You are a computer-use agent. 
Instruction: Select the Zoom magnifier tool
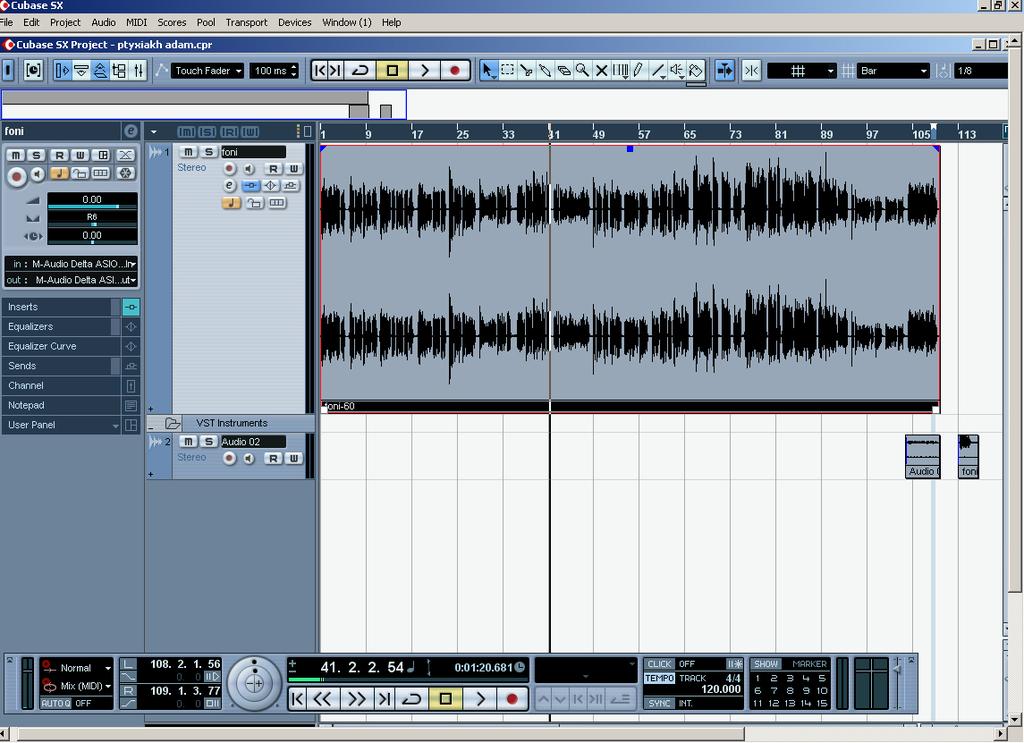(582, 70)
